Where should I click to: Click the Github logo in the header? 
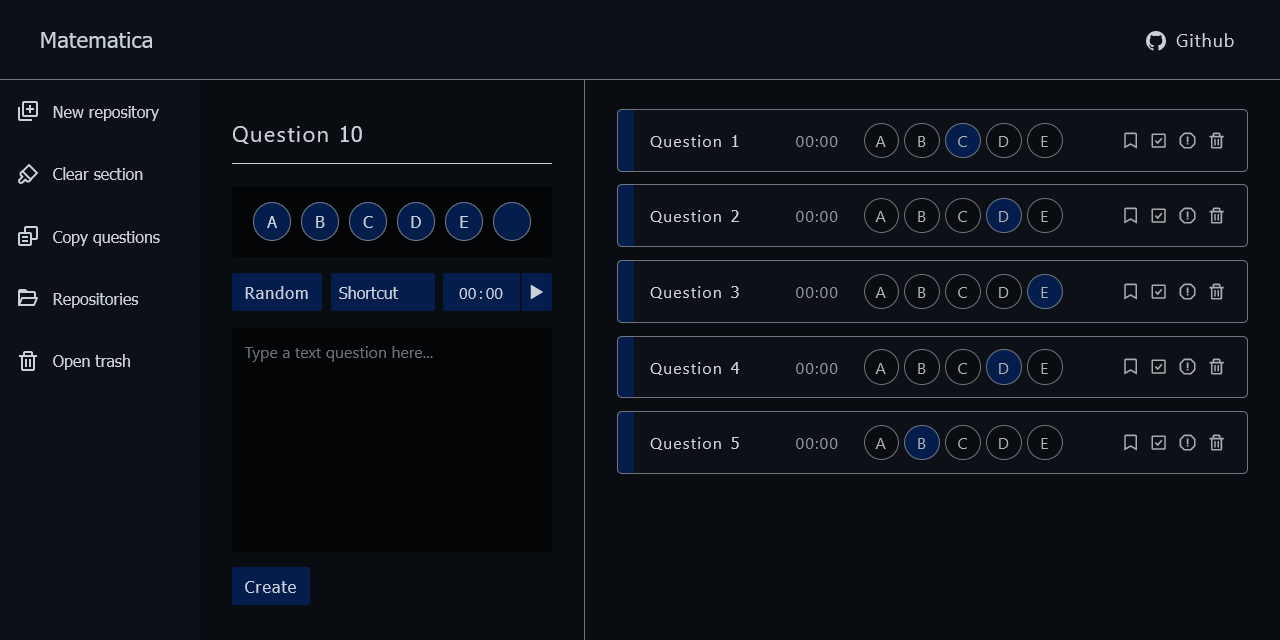click(x=1155, y=41)
